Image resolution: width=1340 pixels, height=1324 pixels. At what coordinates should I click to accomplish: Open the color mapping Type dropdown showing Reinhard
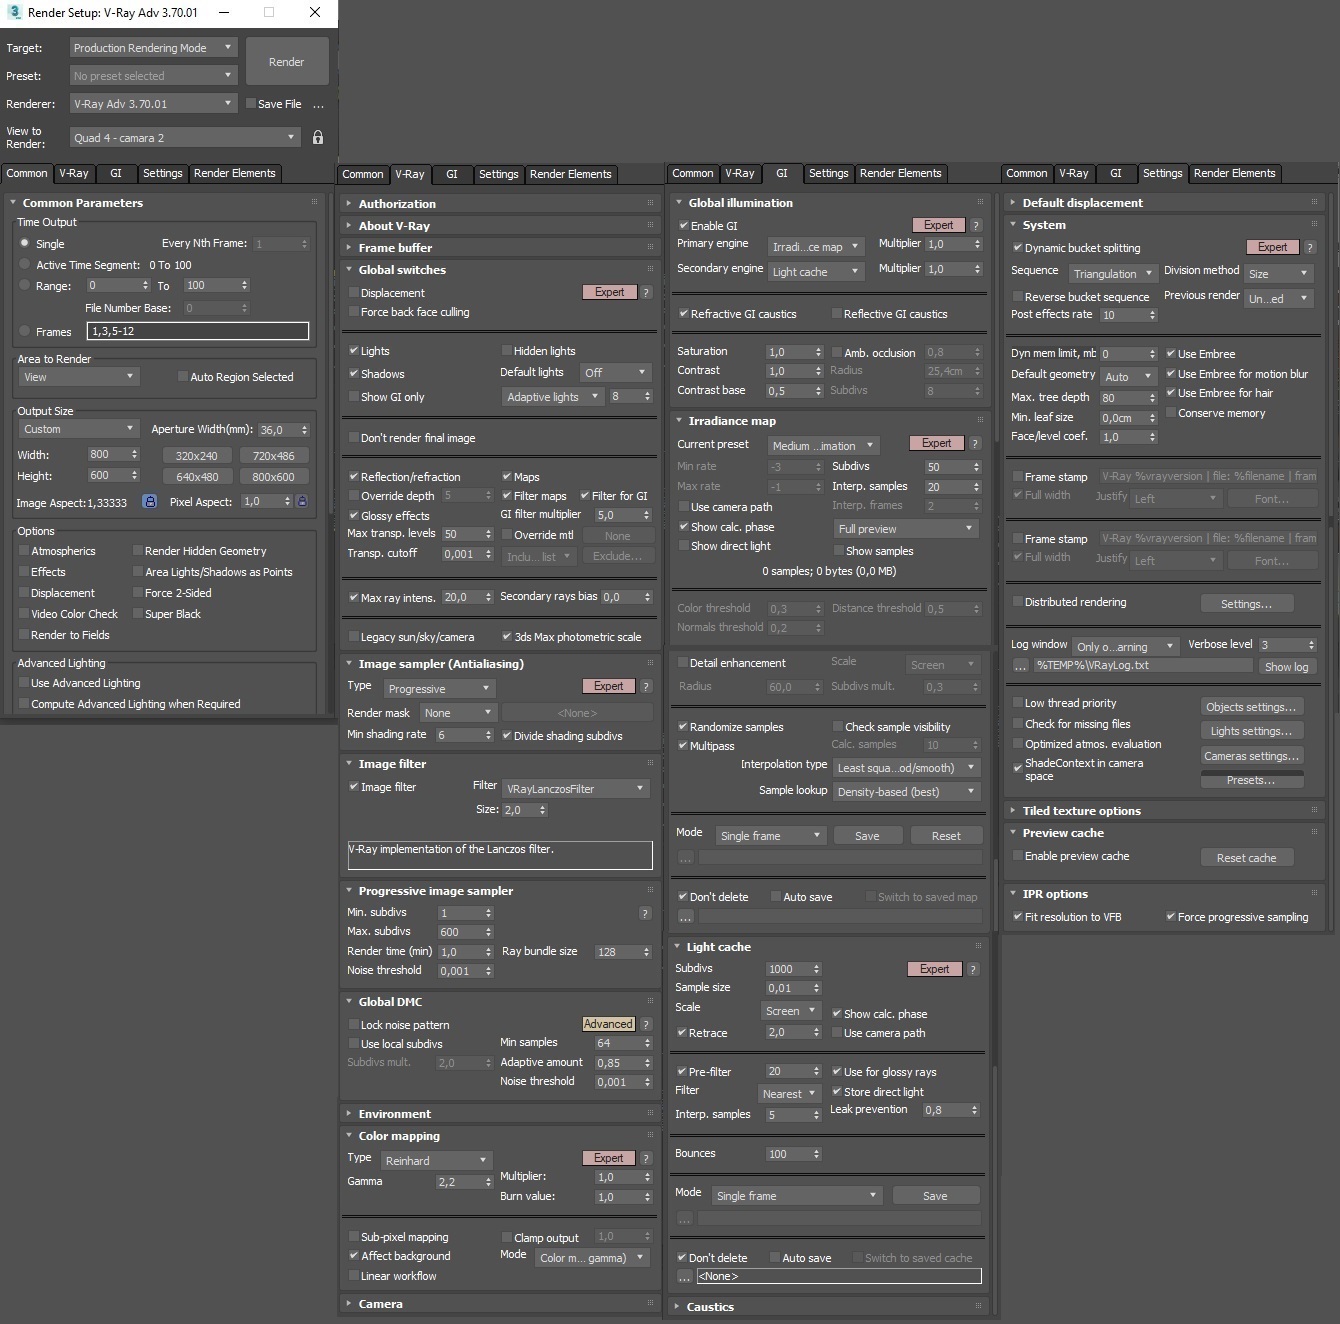(436, 1160)
